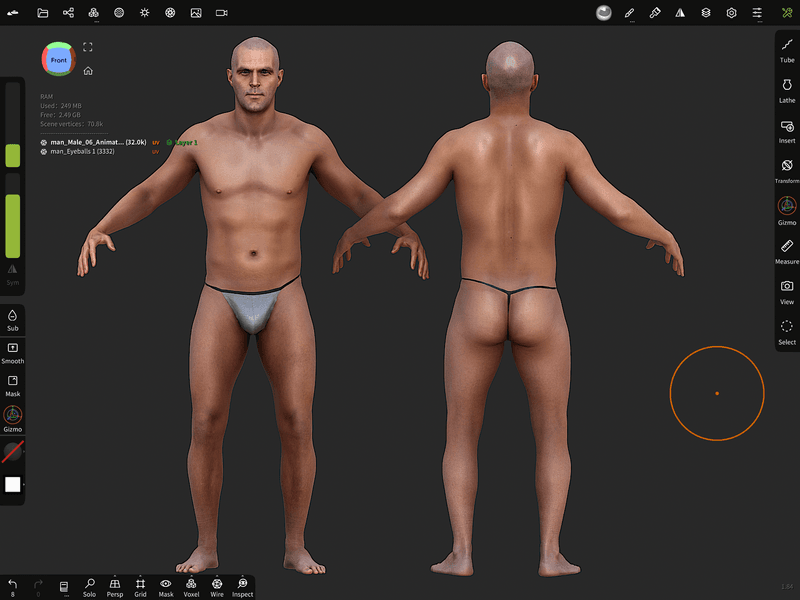Viewport: 800px width, 600px height.
Task: Open the matcap sphere preview menu
Action: tap(604, 13)
